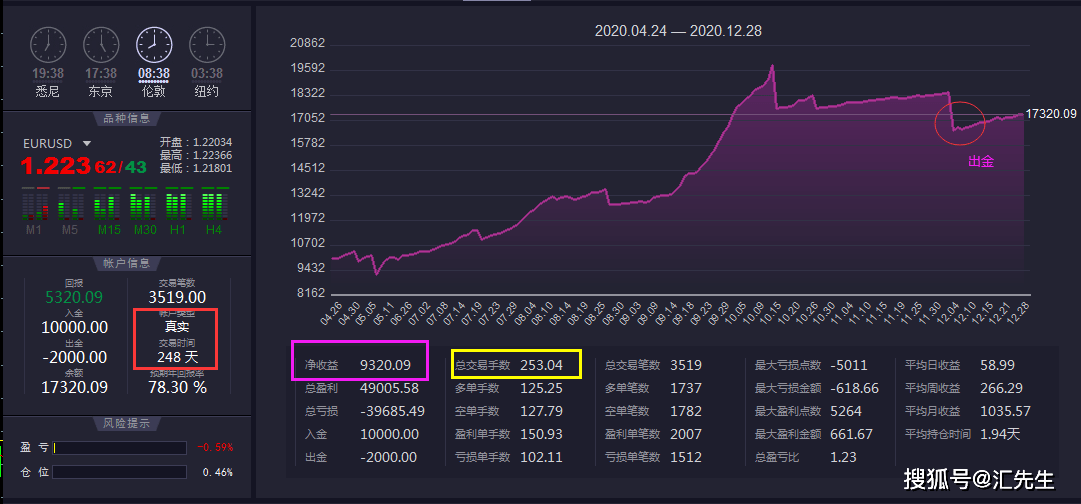Click the Tokyo clock icon
Screen dimensions: 1081x504
tap(101, 45)
